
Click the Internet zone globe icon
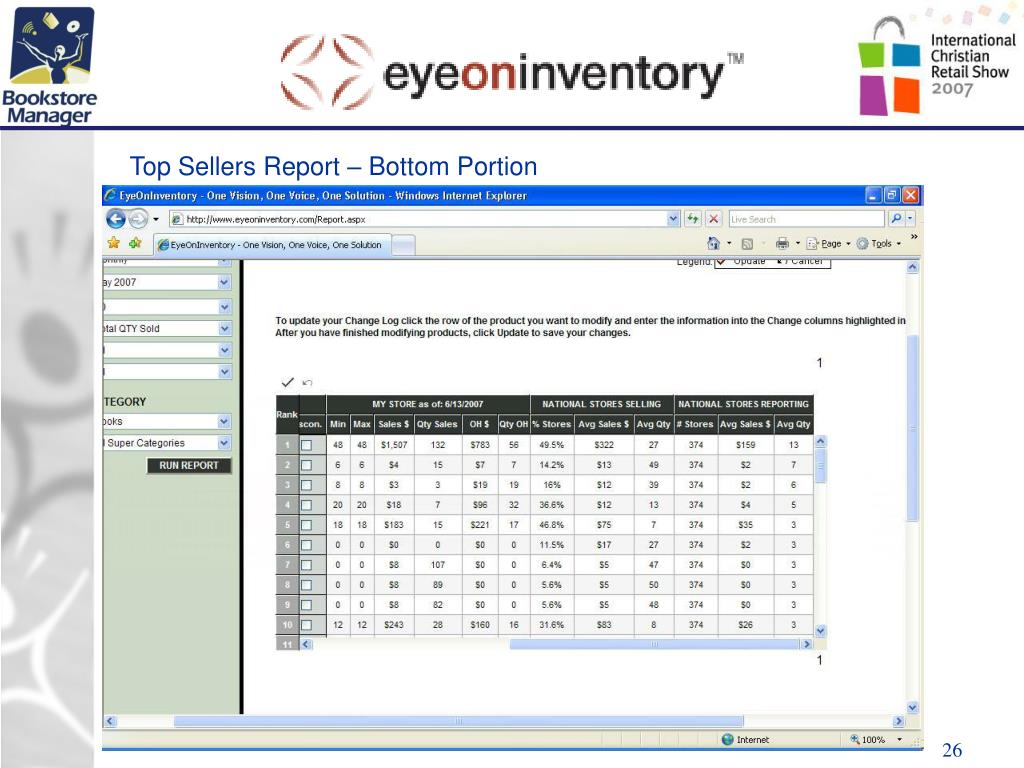coord(728,739)
